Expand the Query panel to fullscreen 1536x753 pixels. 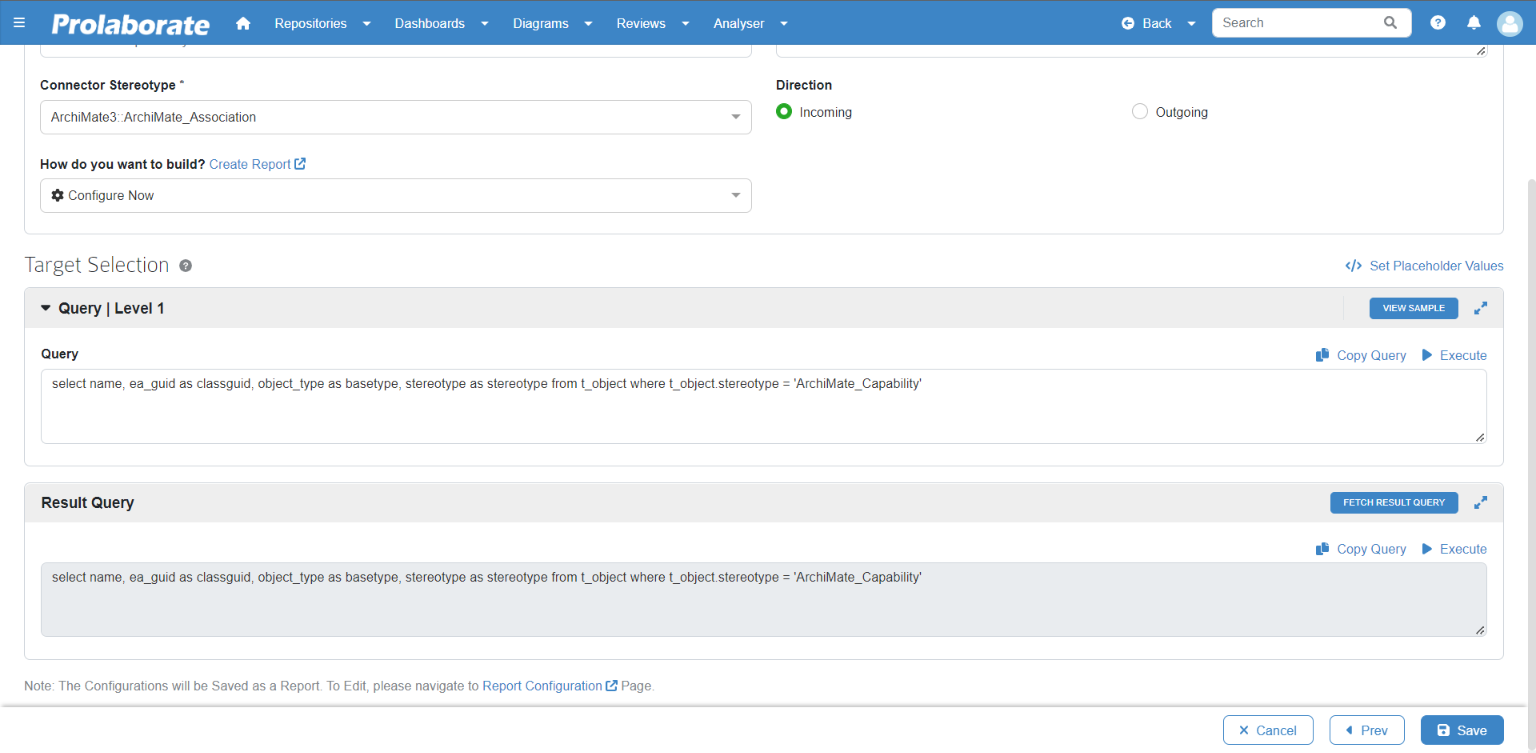[x=1480, y=308]
